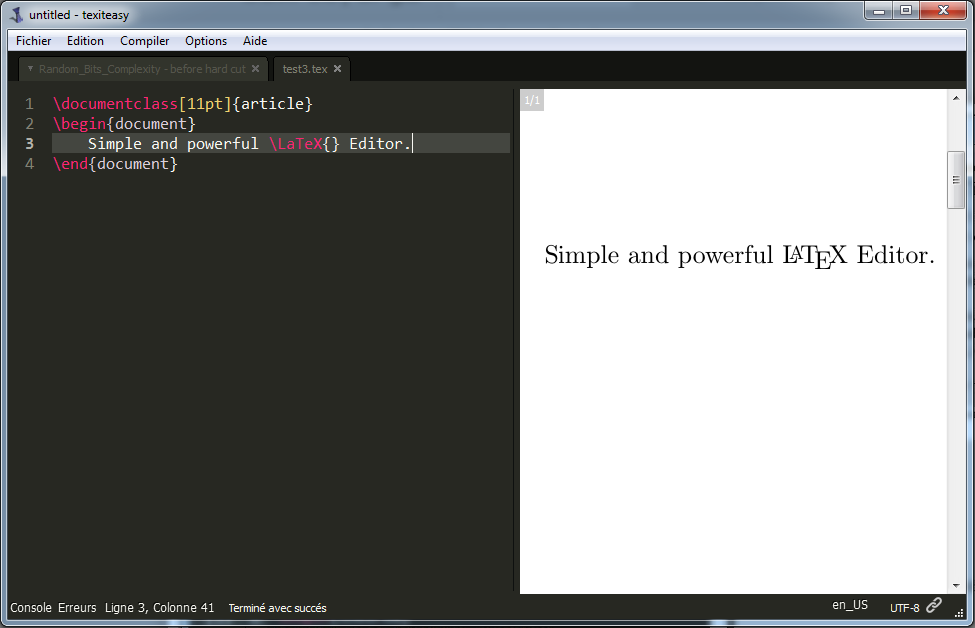
Task: Open the Options menu
Action: click(x=206, y=41)
